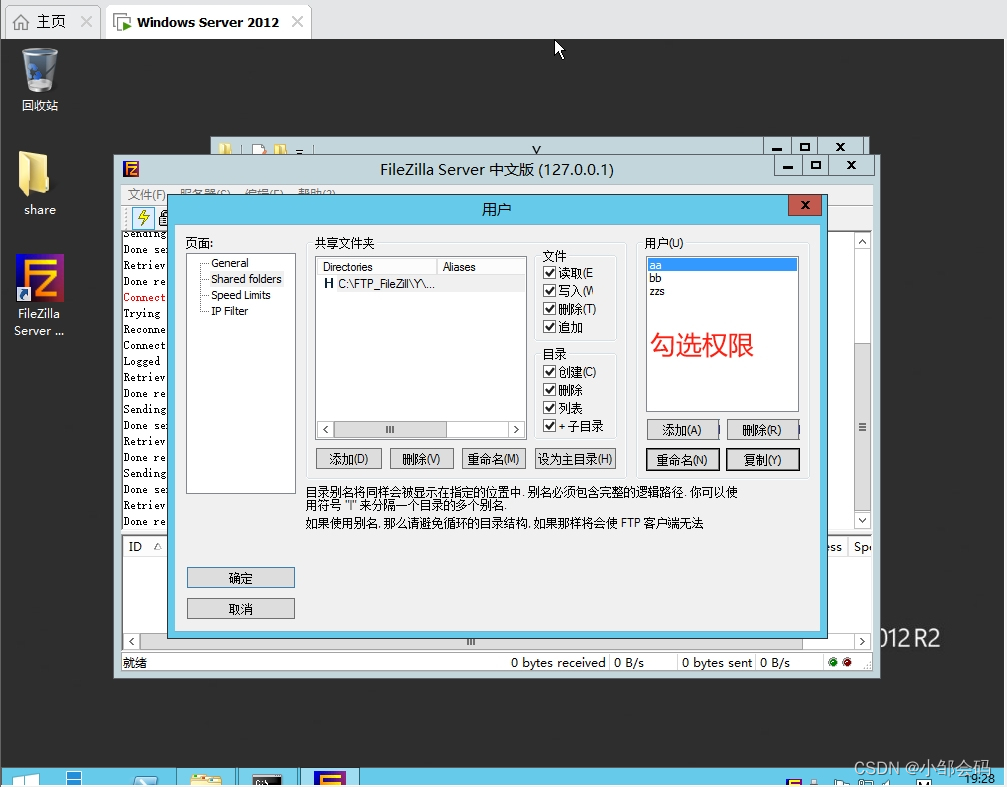Click the properties icon in Explorer window Y
Screen dimensions: 1007x787
click(259, 149)
